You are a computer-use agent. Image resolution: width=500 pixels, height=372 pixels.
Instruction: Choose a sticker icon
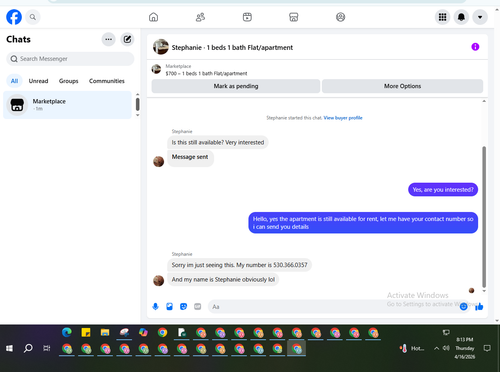tap(183, 306)
